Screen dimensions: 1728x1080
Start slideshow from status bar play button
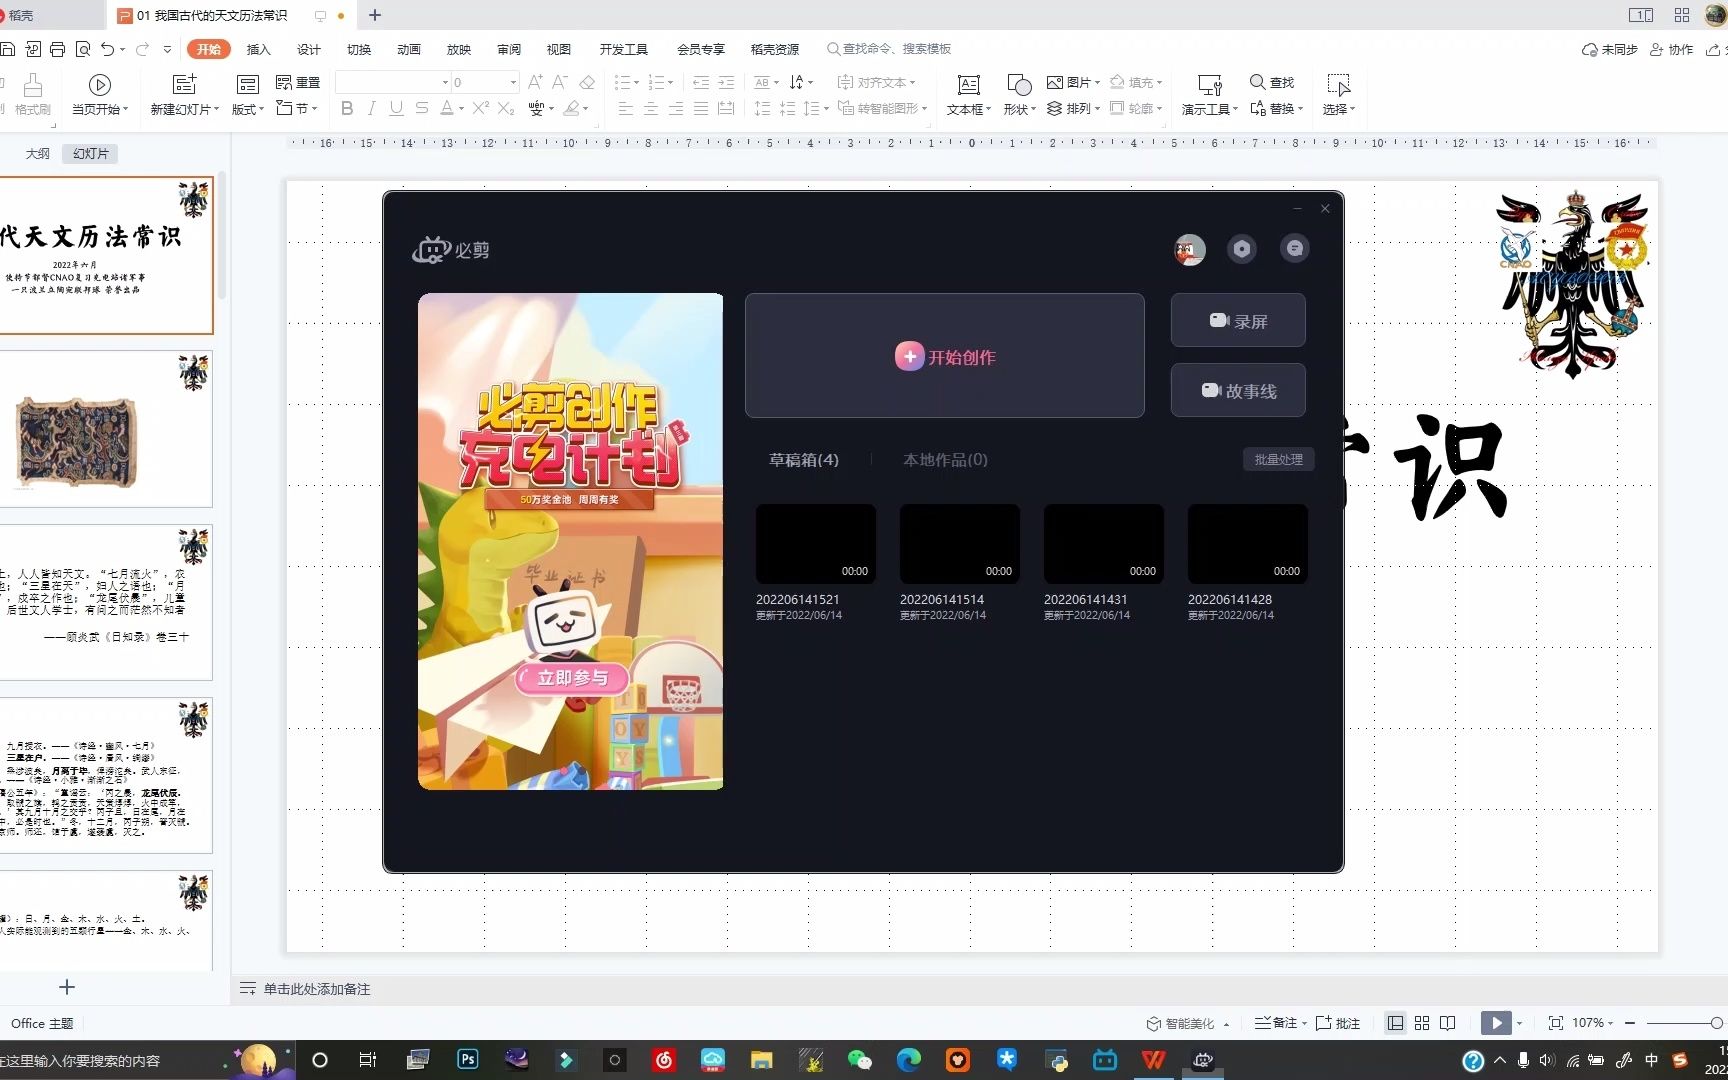[1496, 1023]
